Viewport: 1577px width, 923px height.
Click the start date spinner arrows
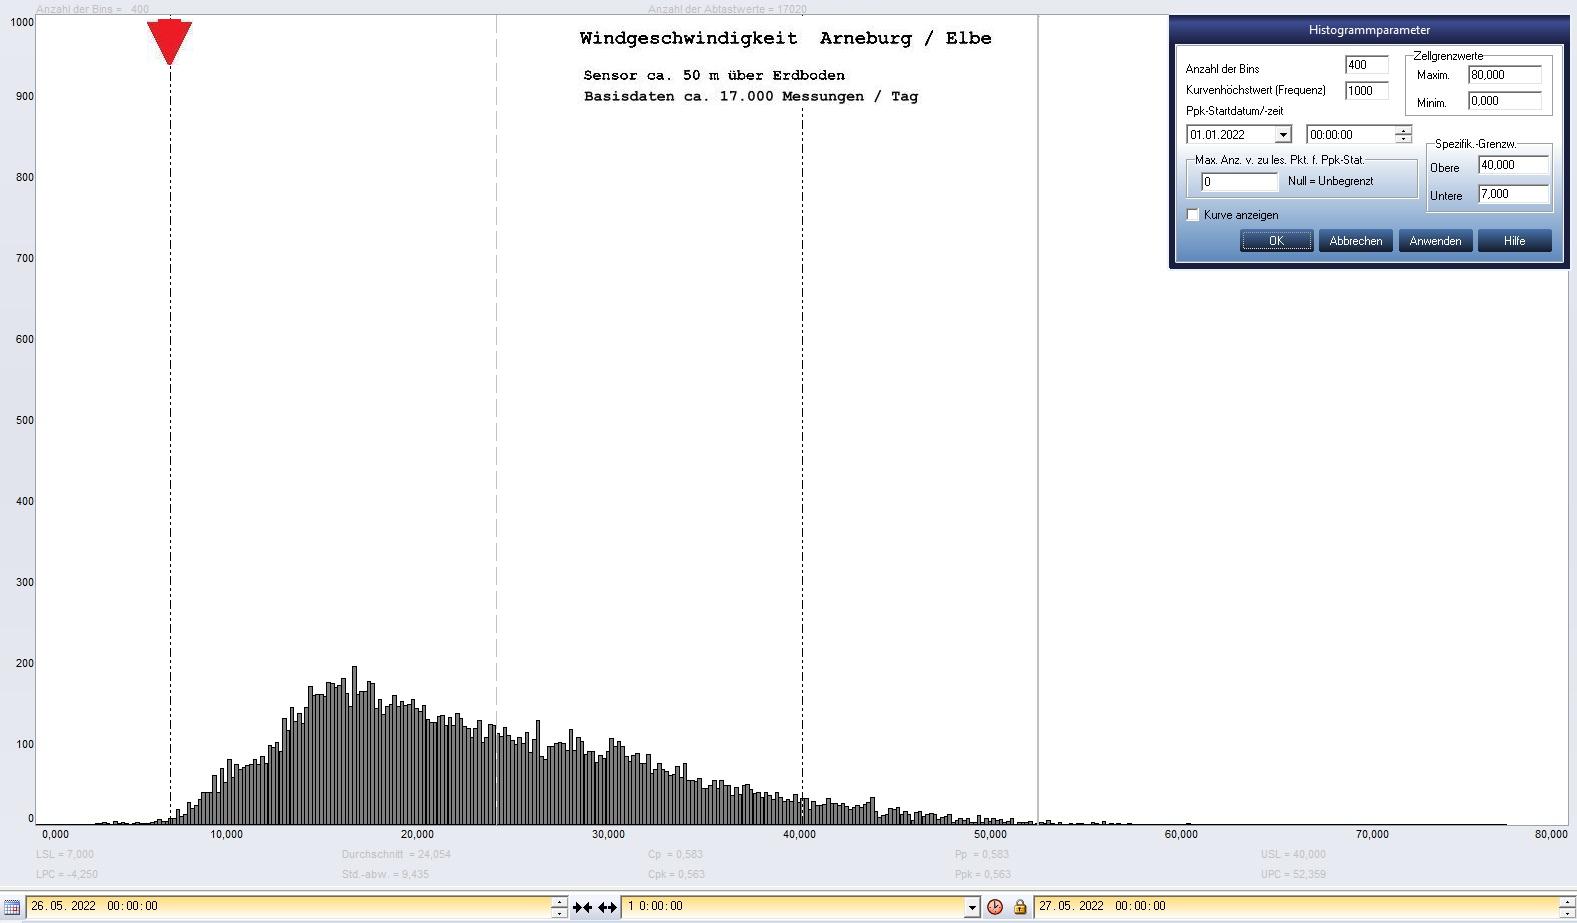[560, 907]
